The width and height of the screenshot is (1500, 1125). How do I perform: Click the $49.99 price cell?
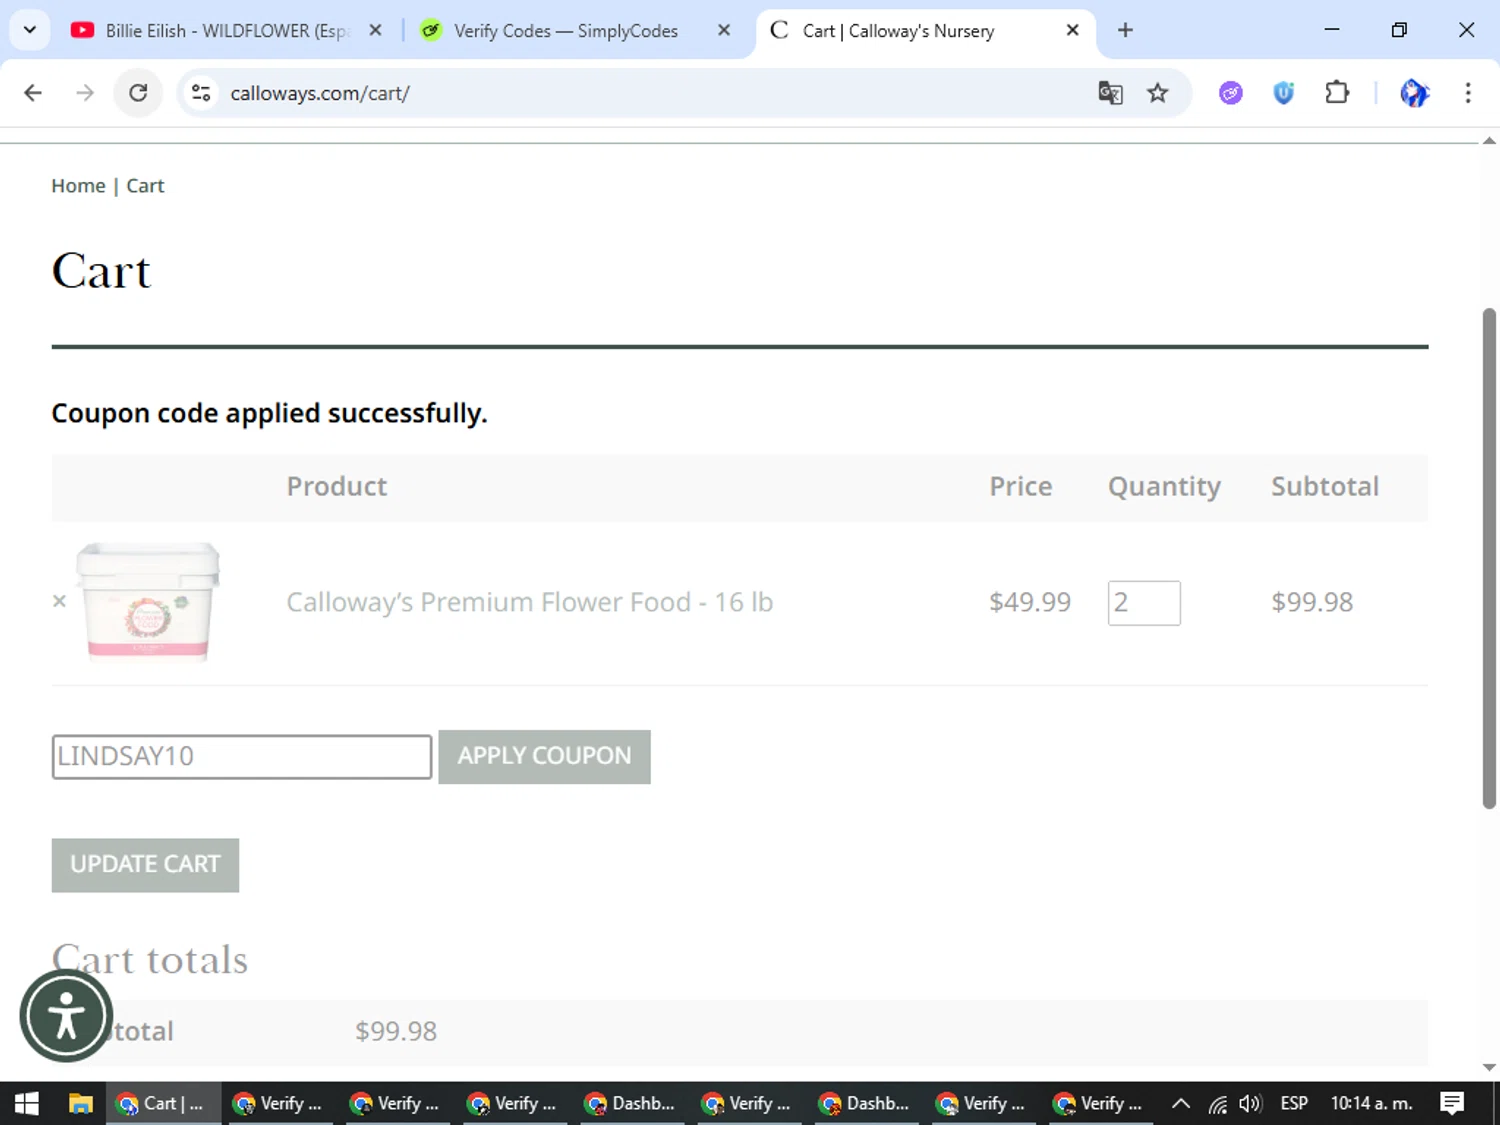pyautogui.click(x=1030, y=602)
